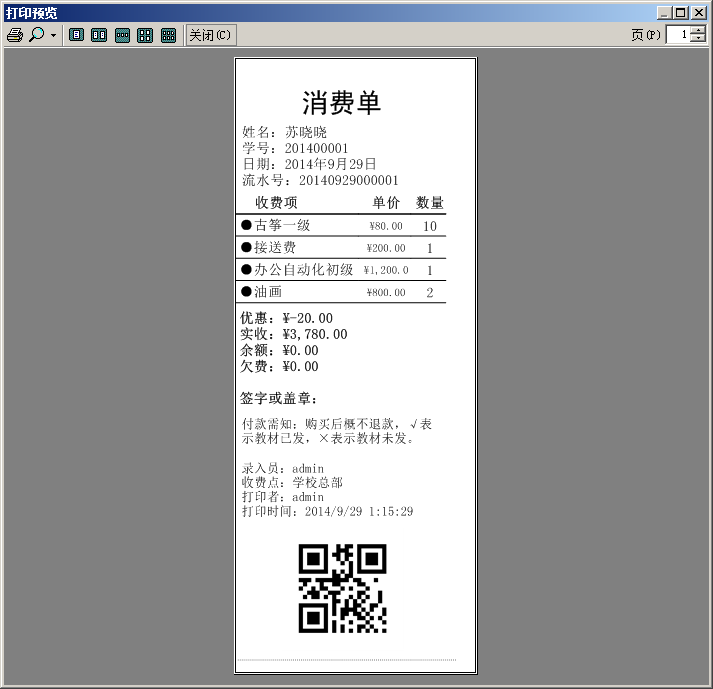Click the 油画 item row
This screenshot has width=713, height=689.
[341, 292]
